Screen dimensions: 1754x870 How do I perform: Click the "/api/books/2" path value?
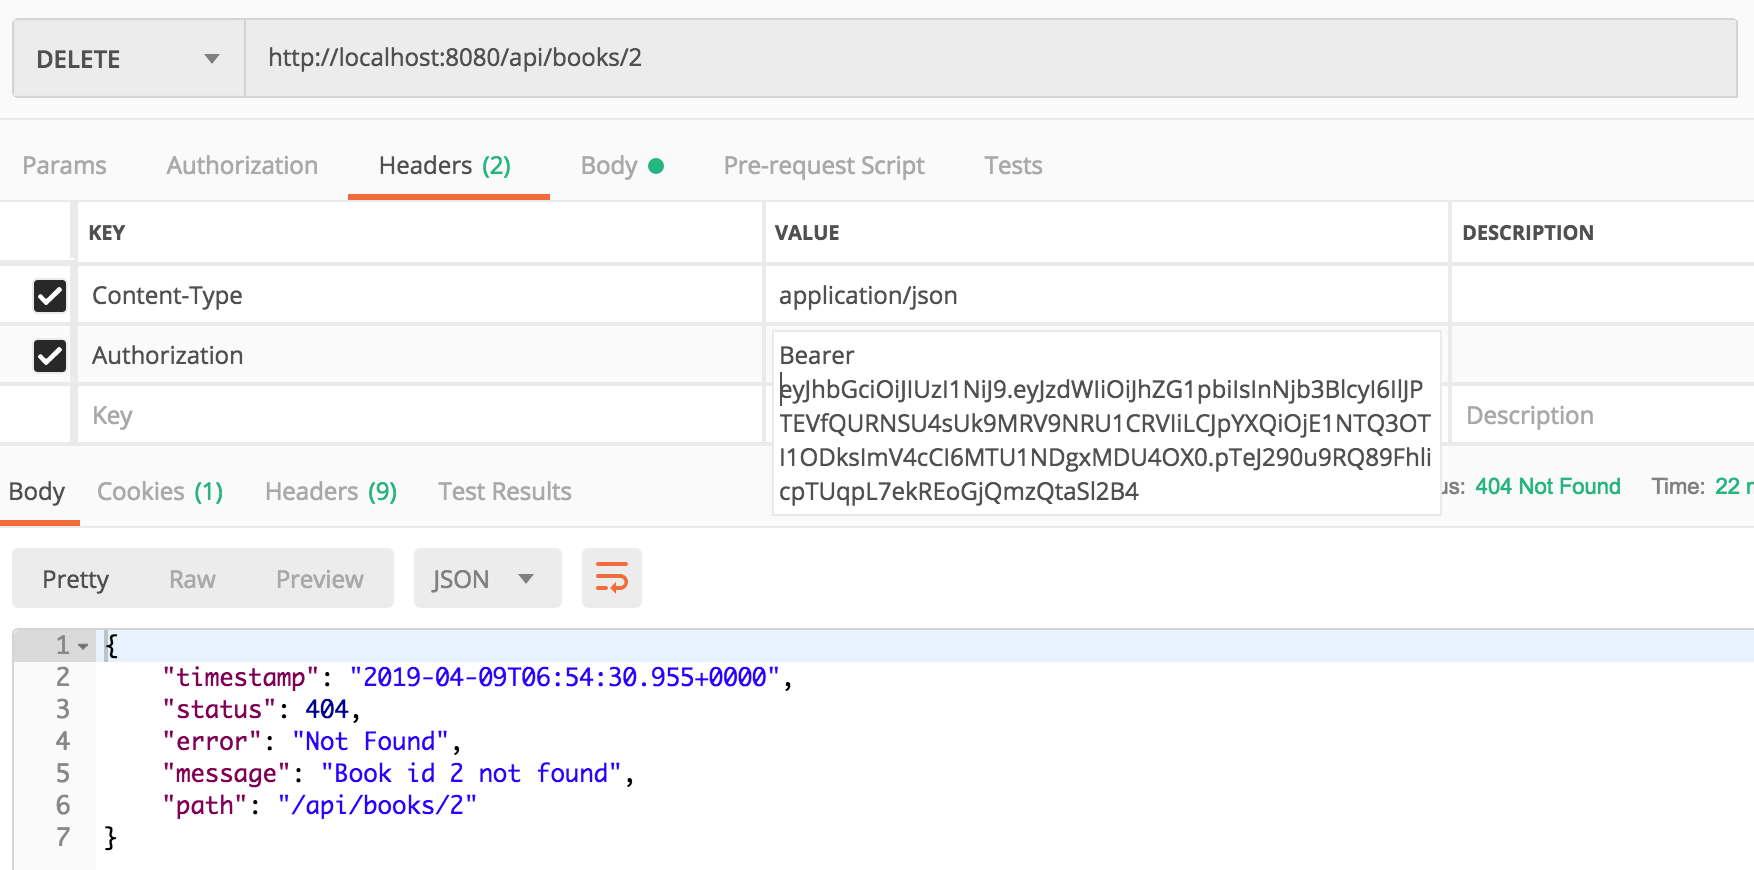(x=377, y=805)
